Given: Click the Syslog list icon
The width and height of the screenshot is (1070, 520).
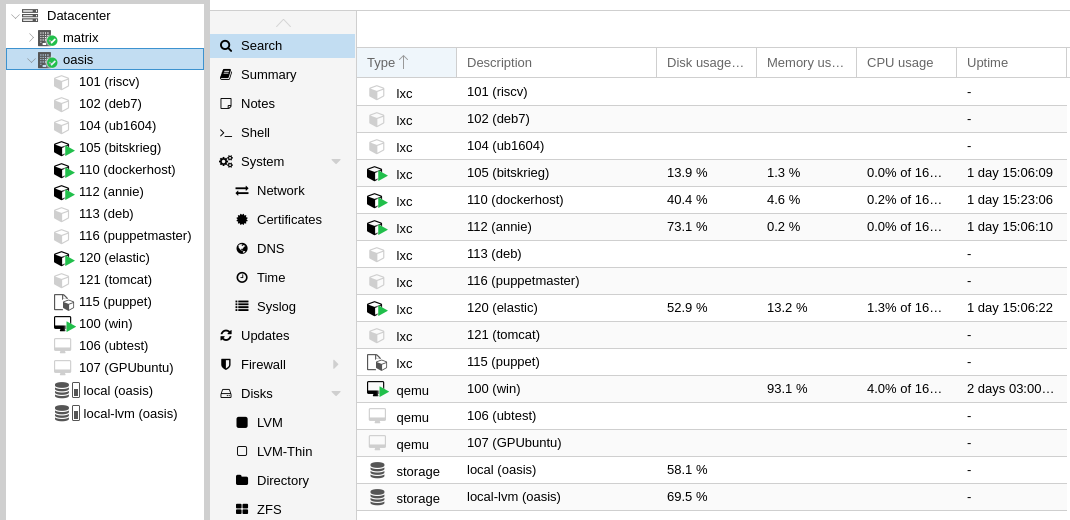Looking at the screenshot, I should [242, 306].
